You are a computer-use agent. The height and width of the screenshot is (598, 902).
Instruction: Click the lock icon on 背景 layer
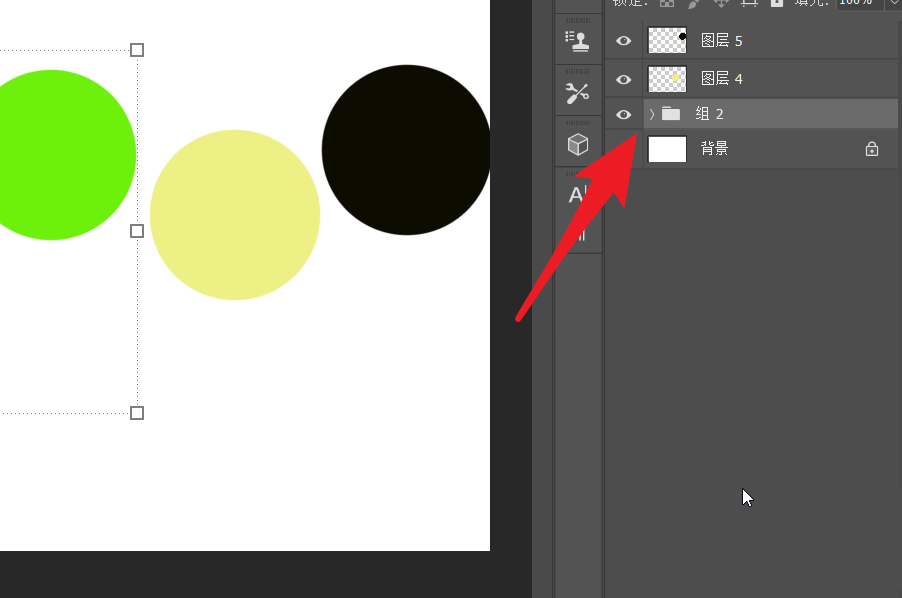[x=872, y=149]
